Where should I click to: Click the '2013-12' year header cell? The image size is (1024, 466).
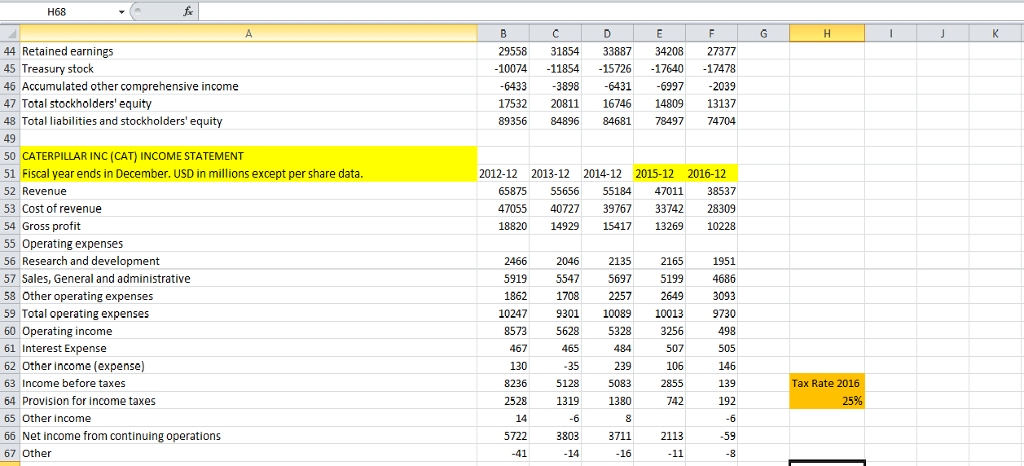(x=556, y=174)
